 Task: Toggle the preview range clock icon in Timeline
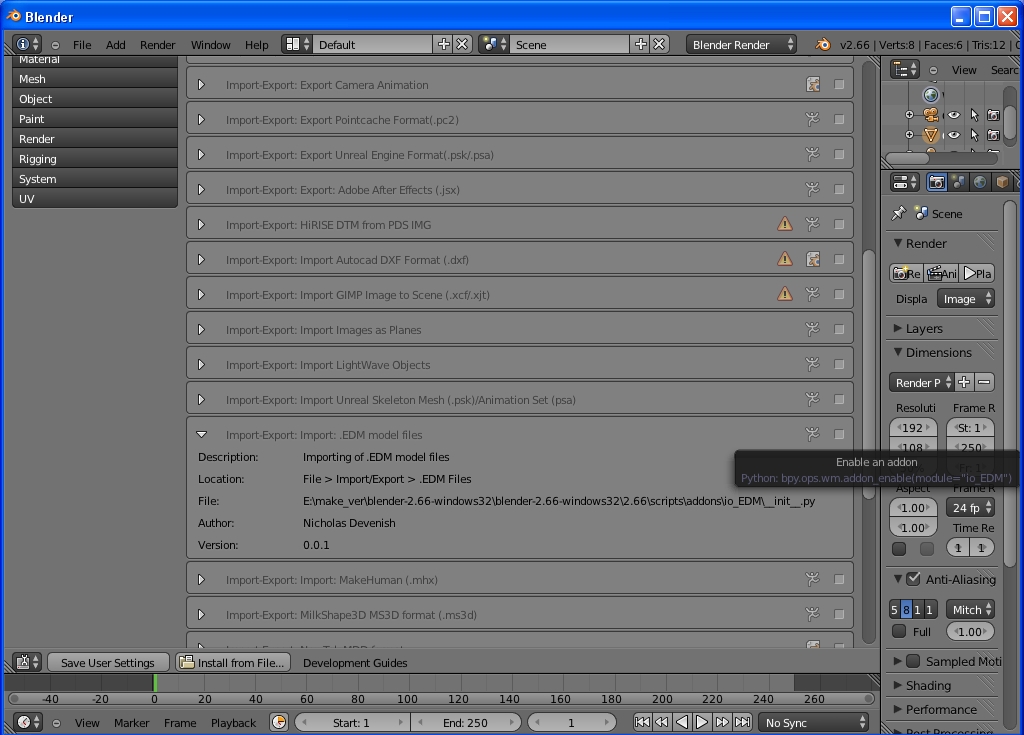(x=279, y=723)
